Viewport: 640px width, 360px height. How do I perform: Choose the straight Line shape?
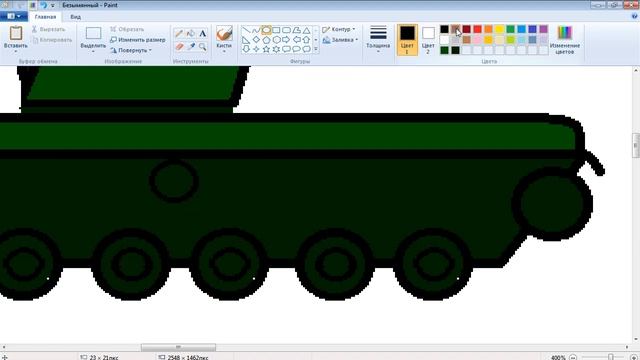click(x=246, y=30)
